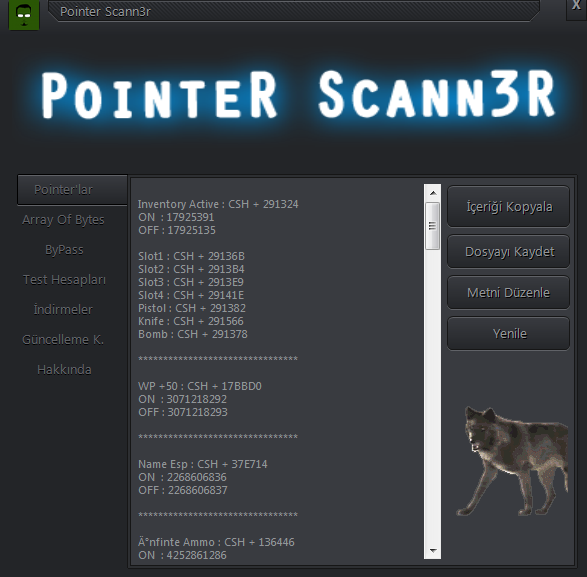Click the 'Slot4 : CSH + 29141E' line
The width and height of the screenshot is (587, 577).
tap(191, 295)
